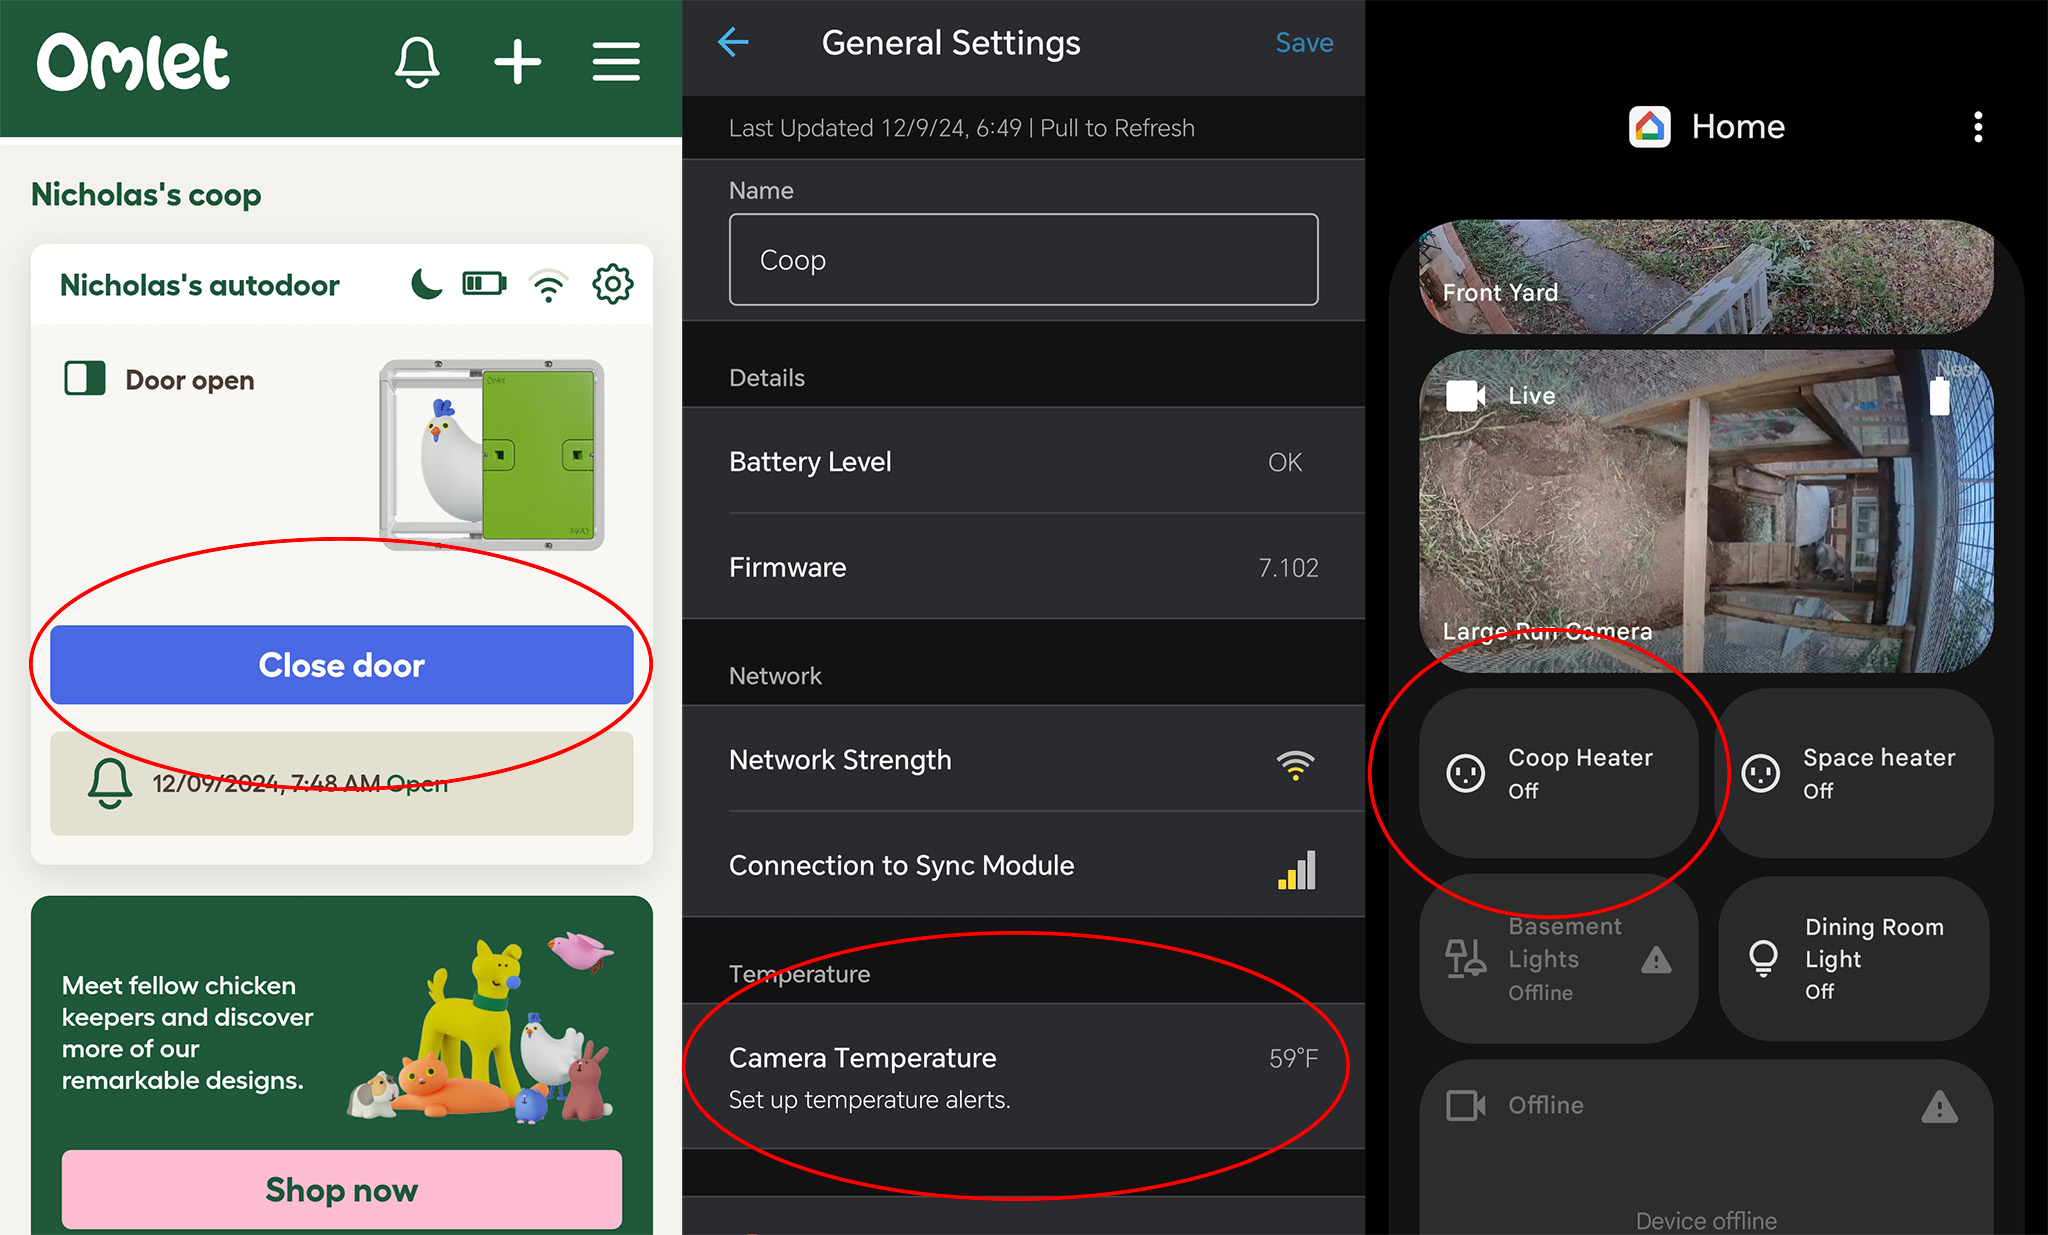Tap the autodoor settings gear icon
2048x1235 pixels.
tap(616, 285)
